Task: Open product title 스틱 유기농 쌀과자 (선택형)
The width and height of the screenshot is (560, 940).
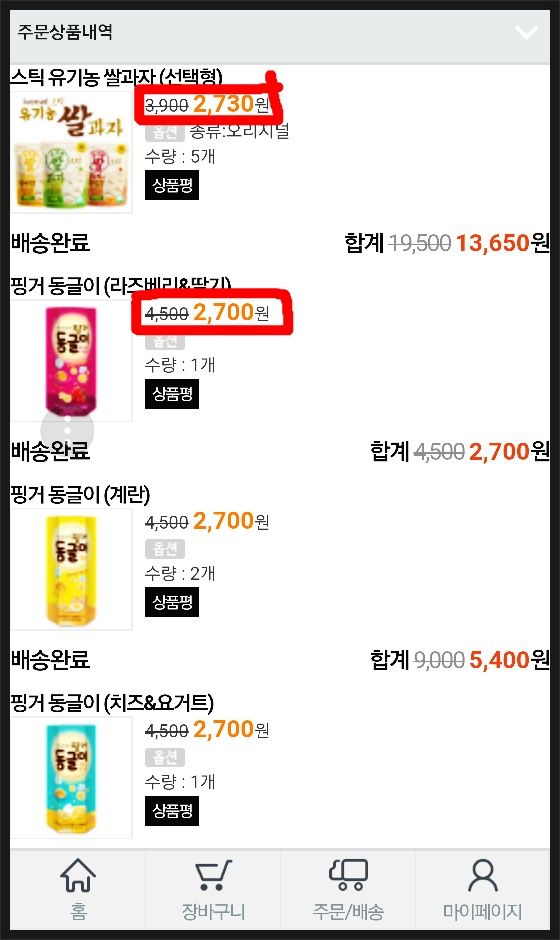Action: (117, 77)
